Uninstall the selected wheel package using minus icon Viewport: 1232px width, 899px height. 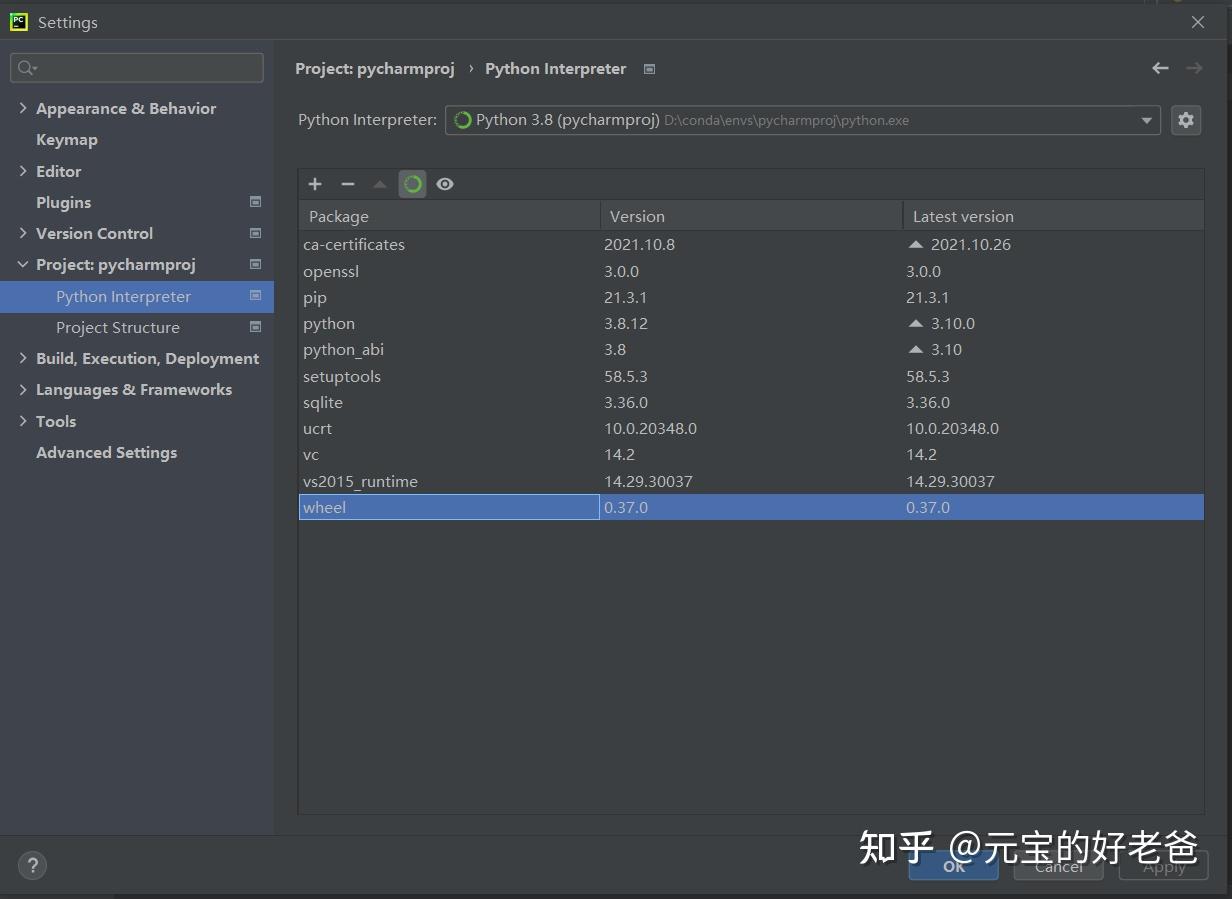pos(348,184)
